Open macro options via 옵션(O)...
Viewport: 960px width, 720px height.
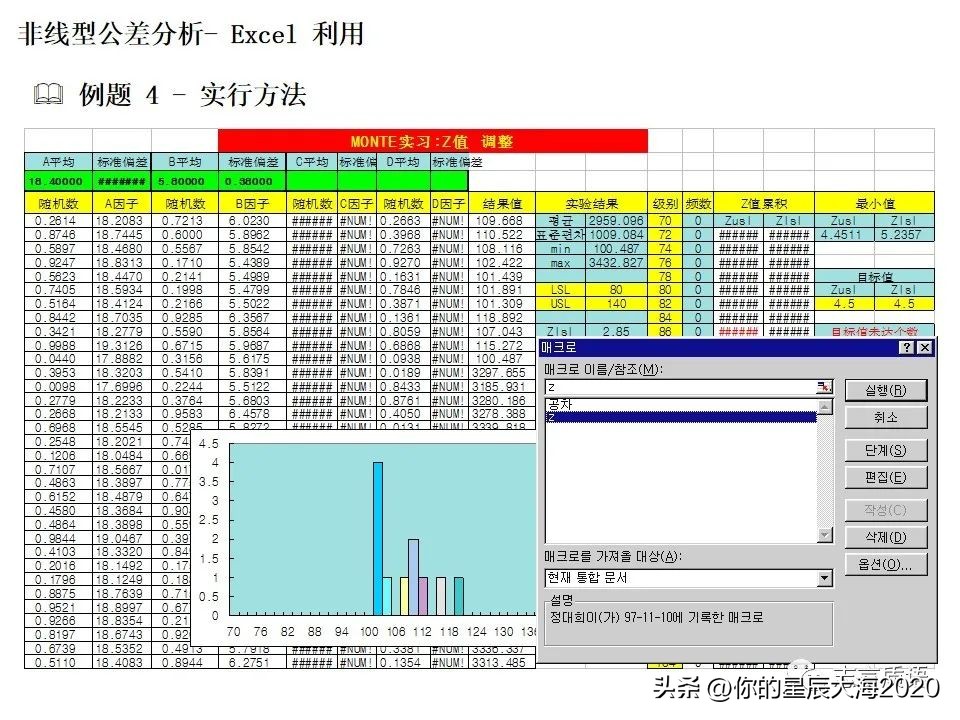coord(886,566)
